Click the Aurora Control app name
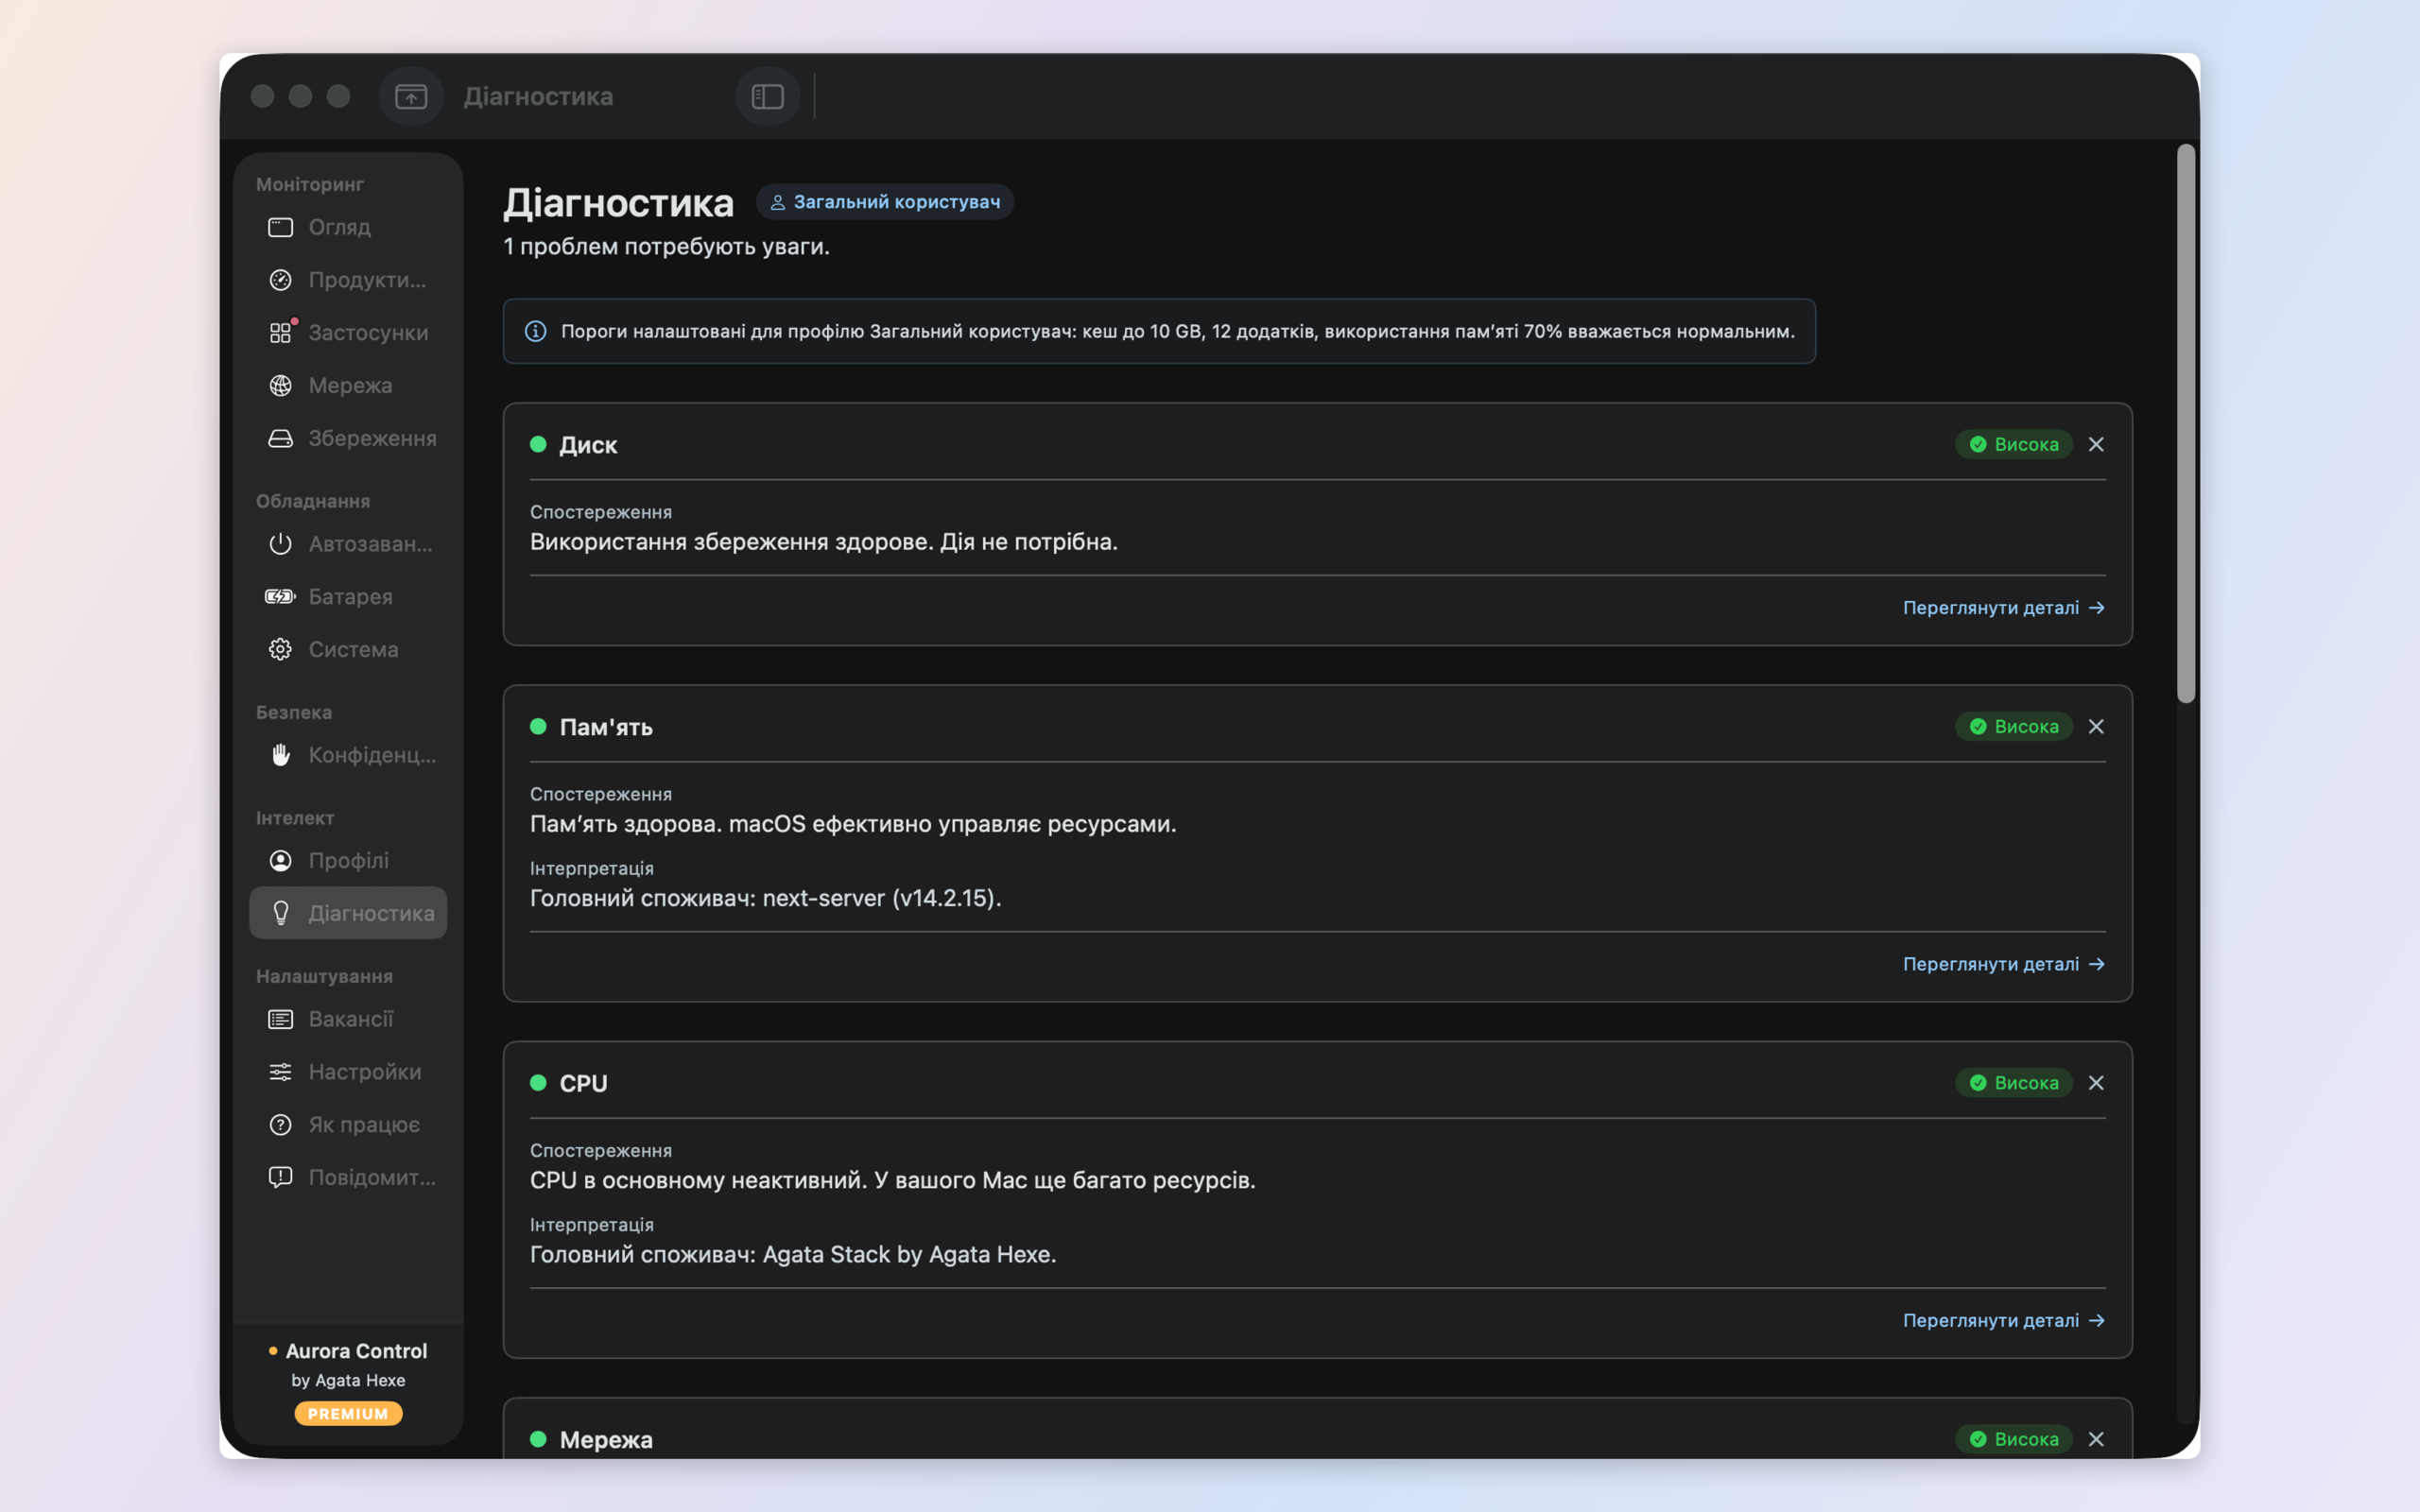The image size is (2420, 1512). tap(356, 1351)
